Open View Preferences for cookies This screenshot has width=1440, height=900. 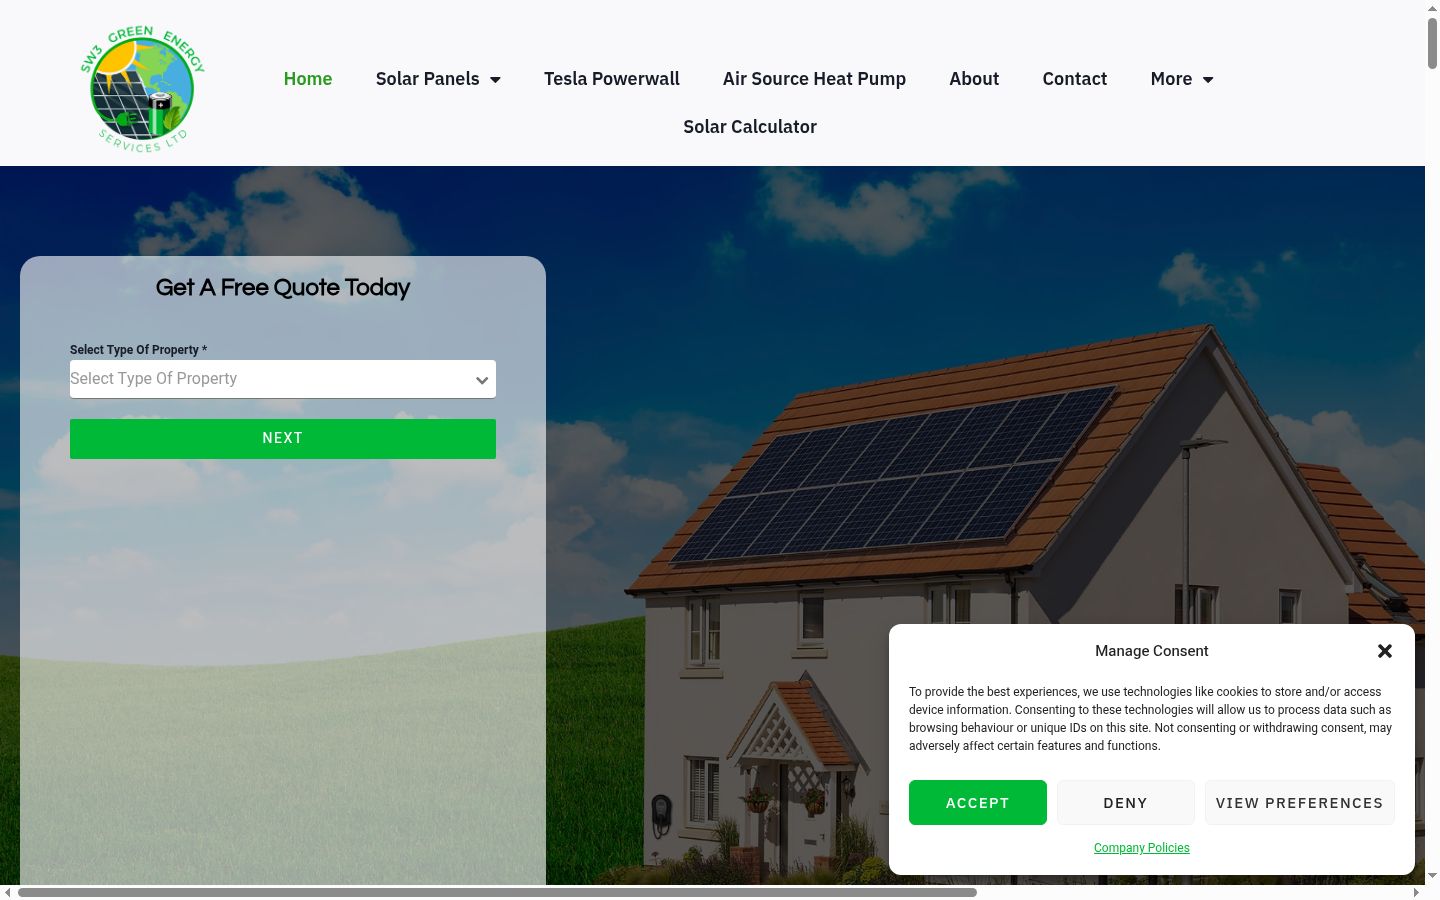[x=1300, y=803]
